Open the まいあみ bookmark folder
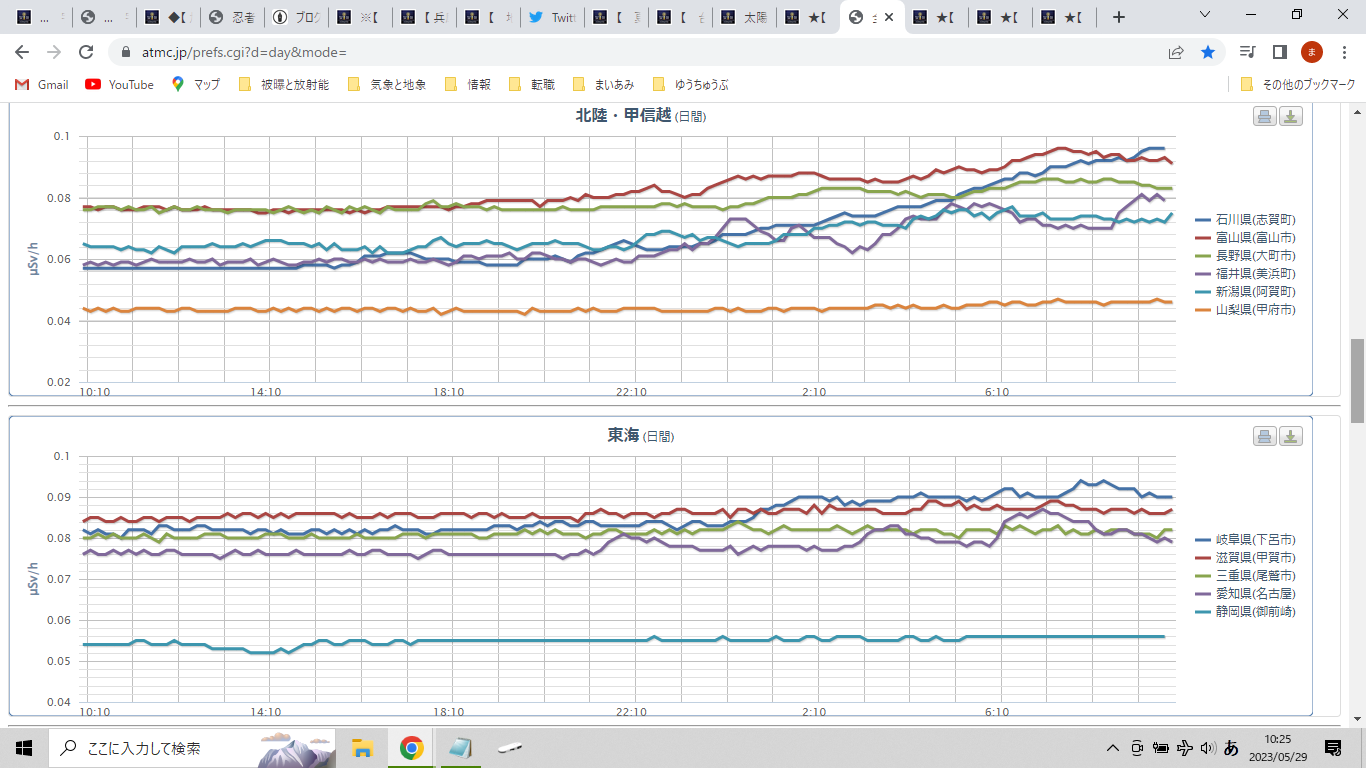This screenshot has height=768, width=1366. click(606, 85)
